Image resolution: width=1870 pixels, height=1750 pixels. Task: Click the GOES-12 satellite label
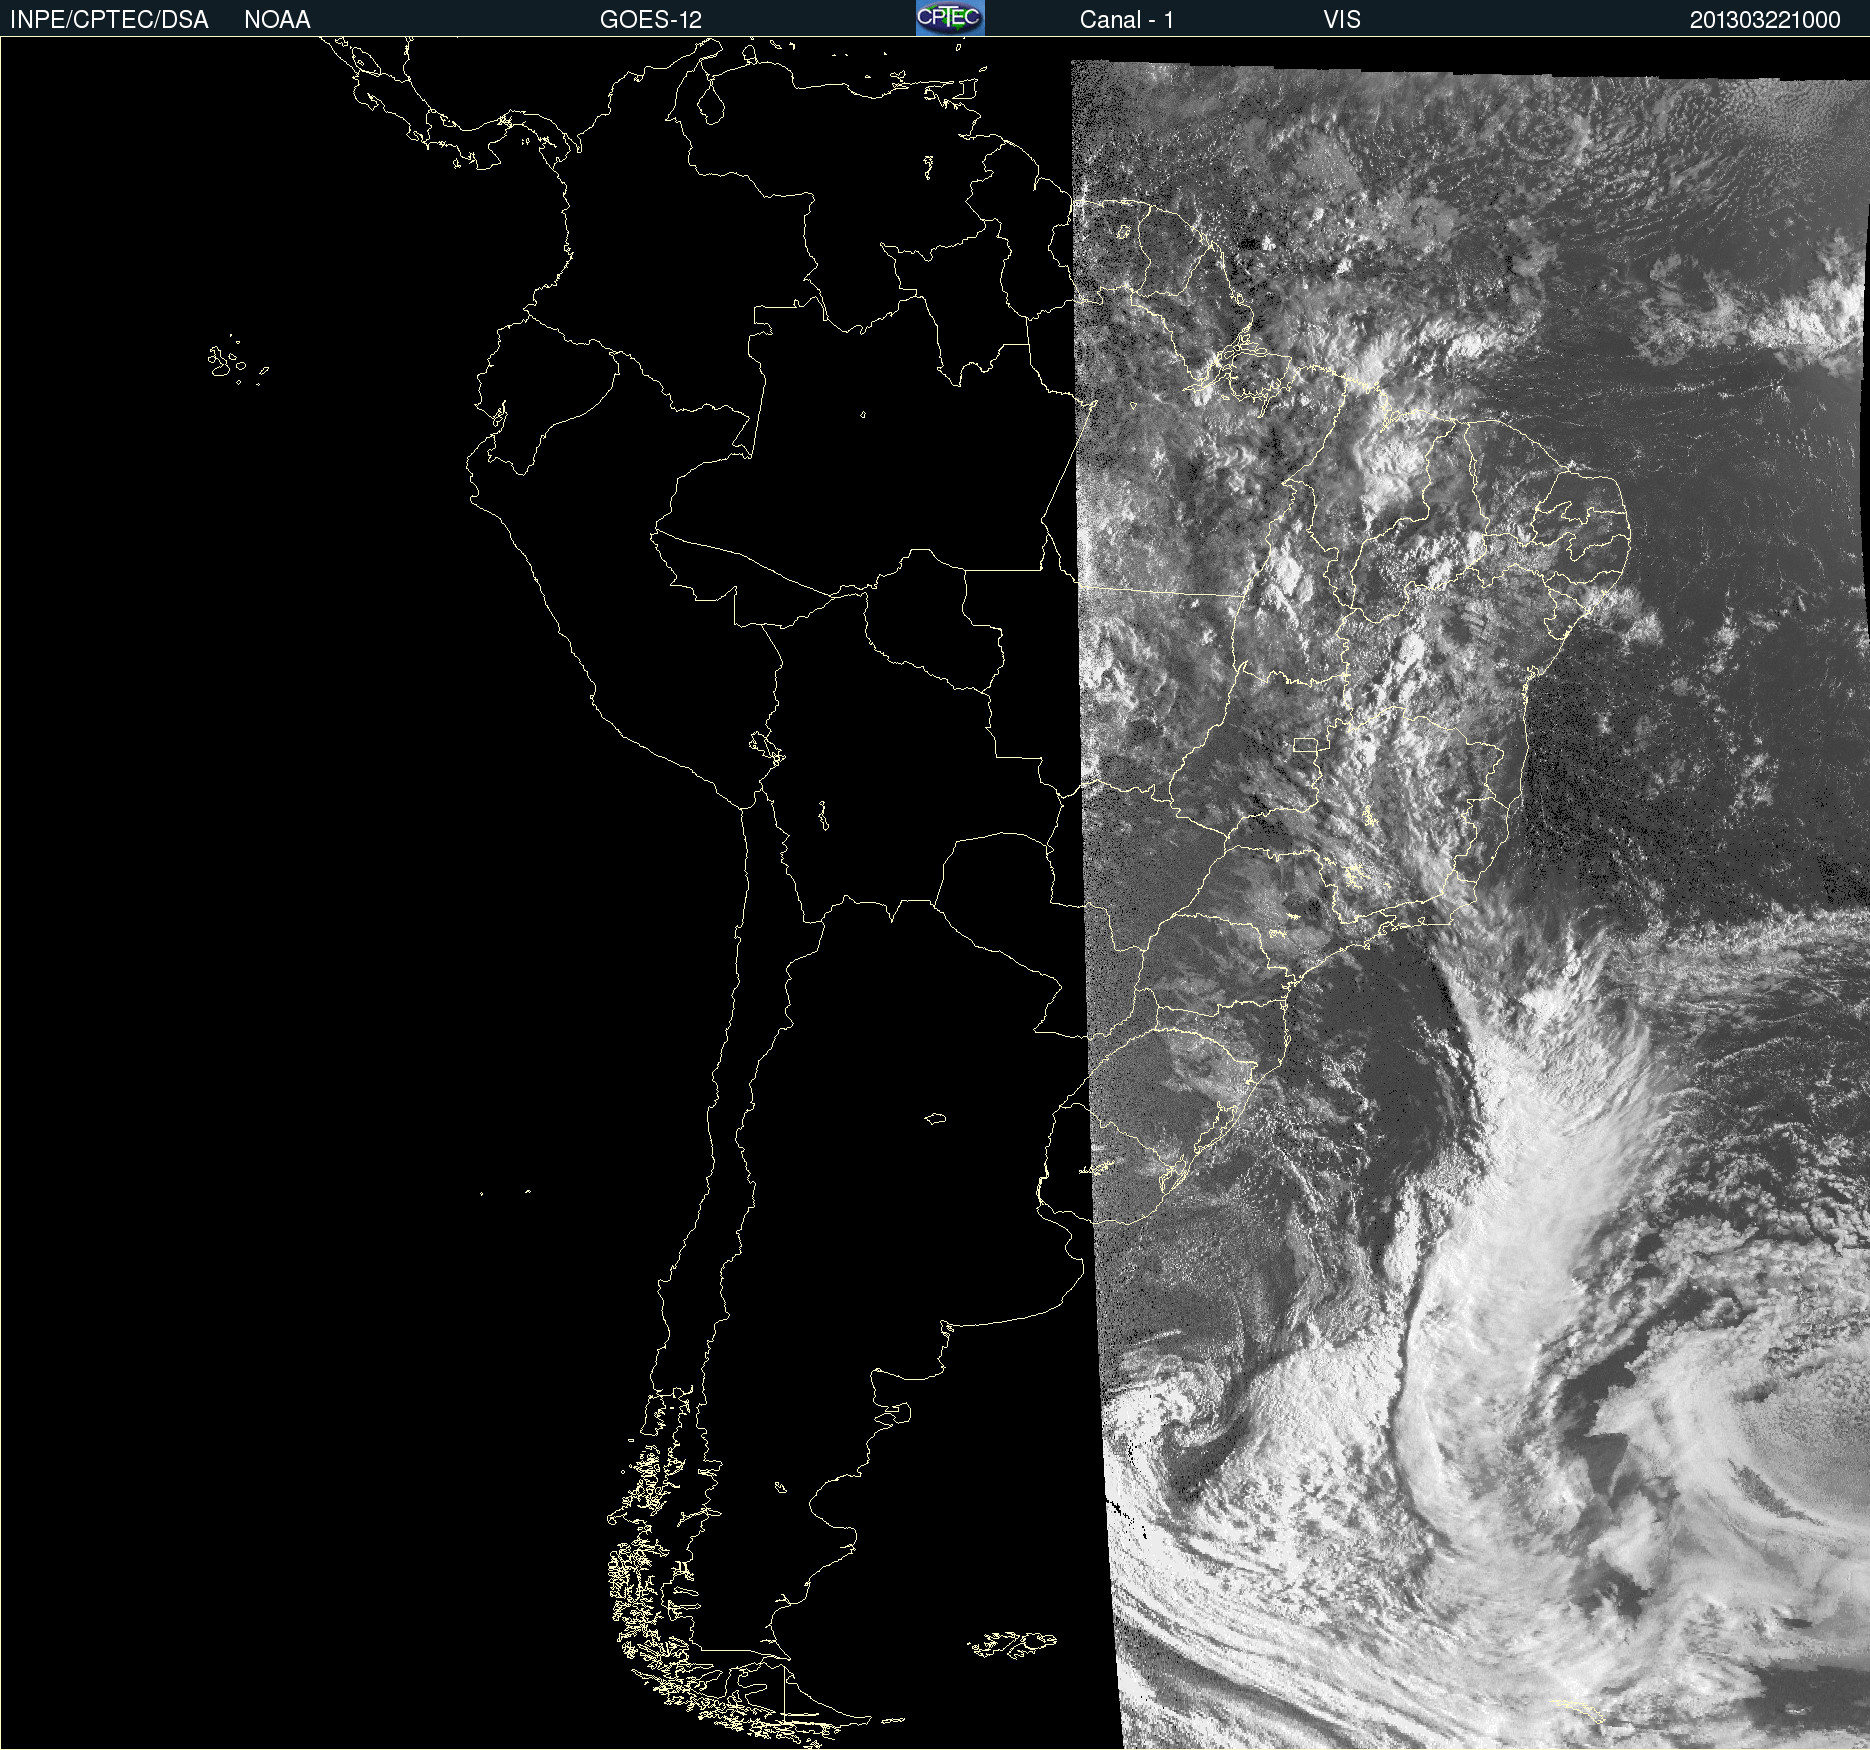click(651, 20)
